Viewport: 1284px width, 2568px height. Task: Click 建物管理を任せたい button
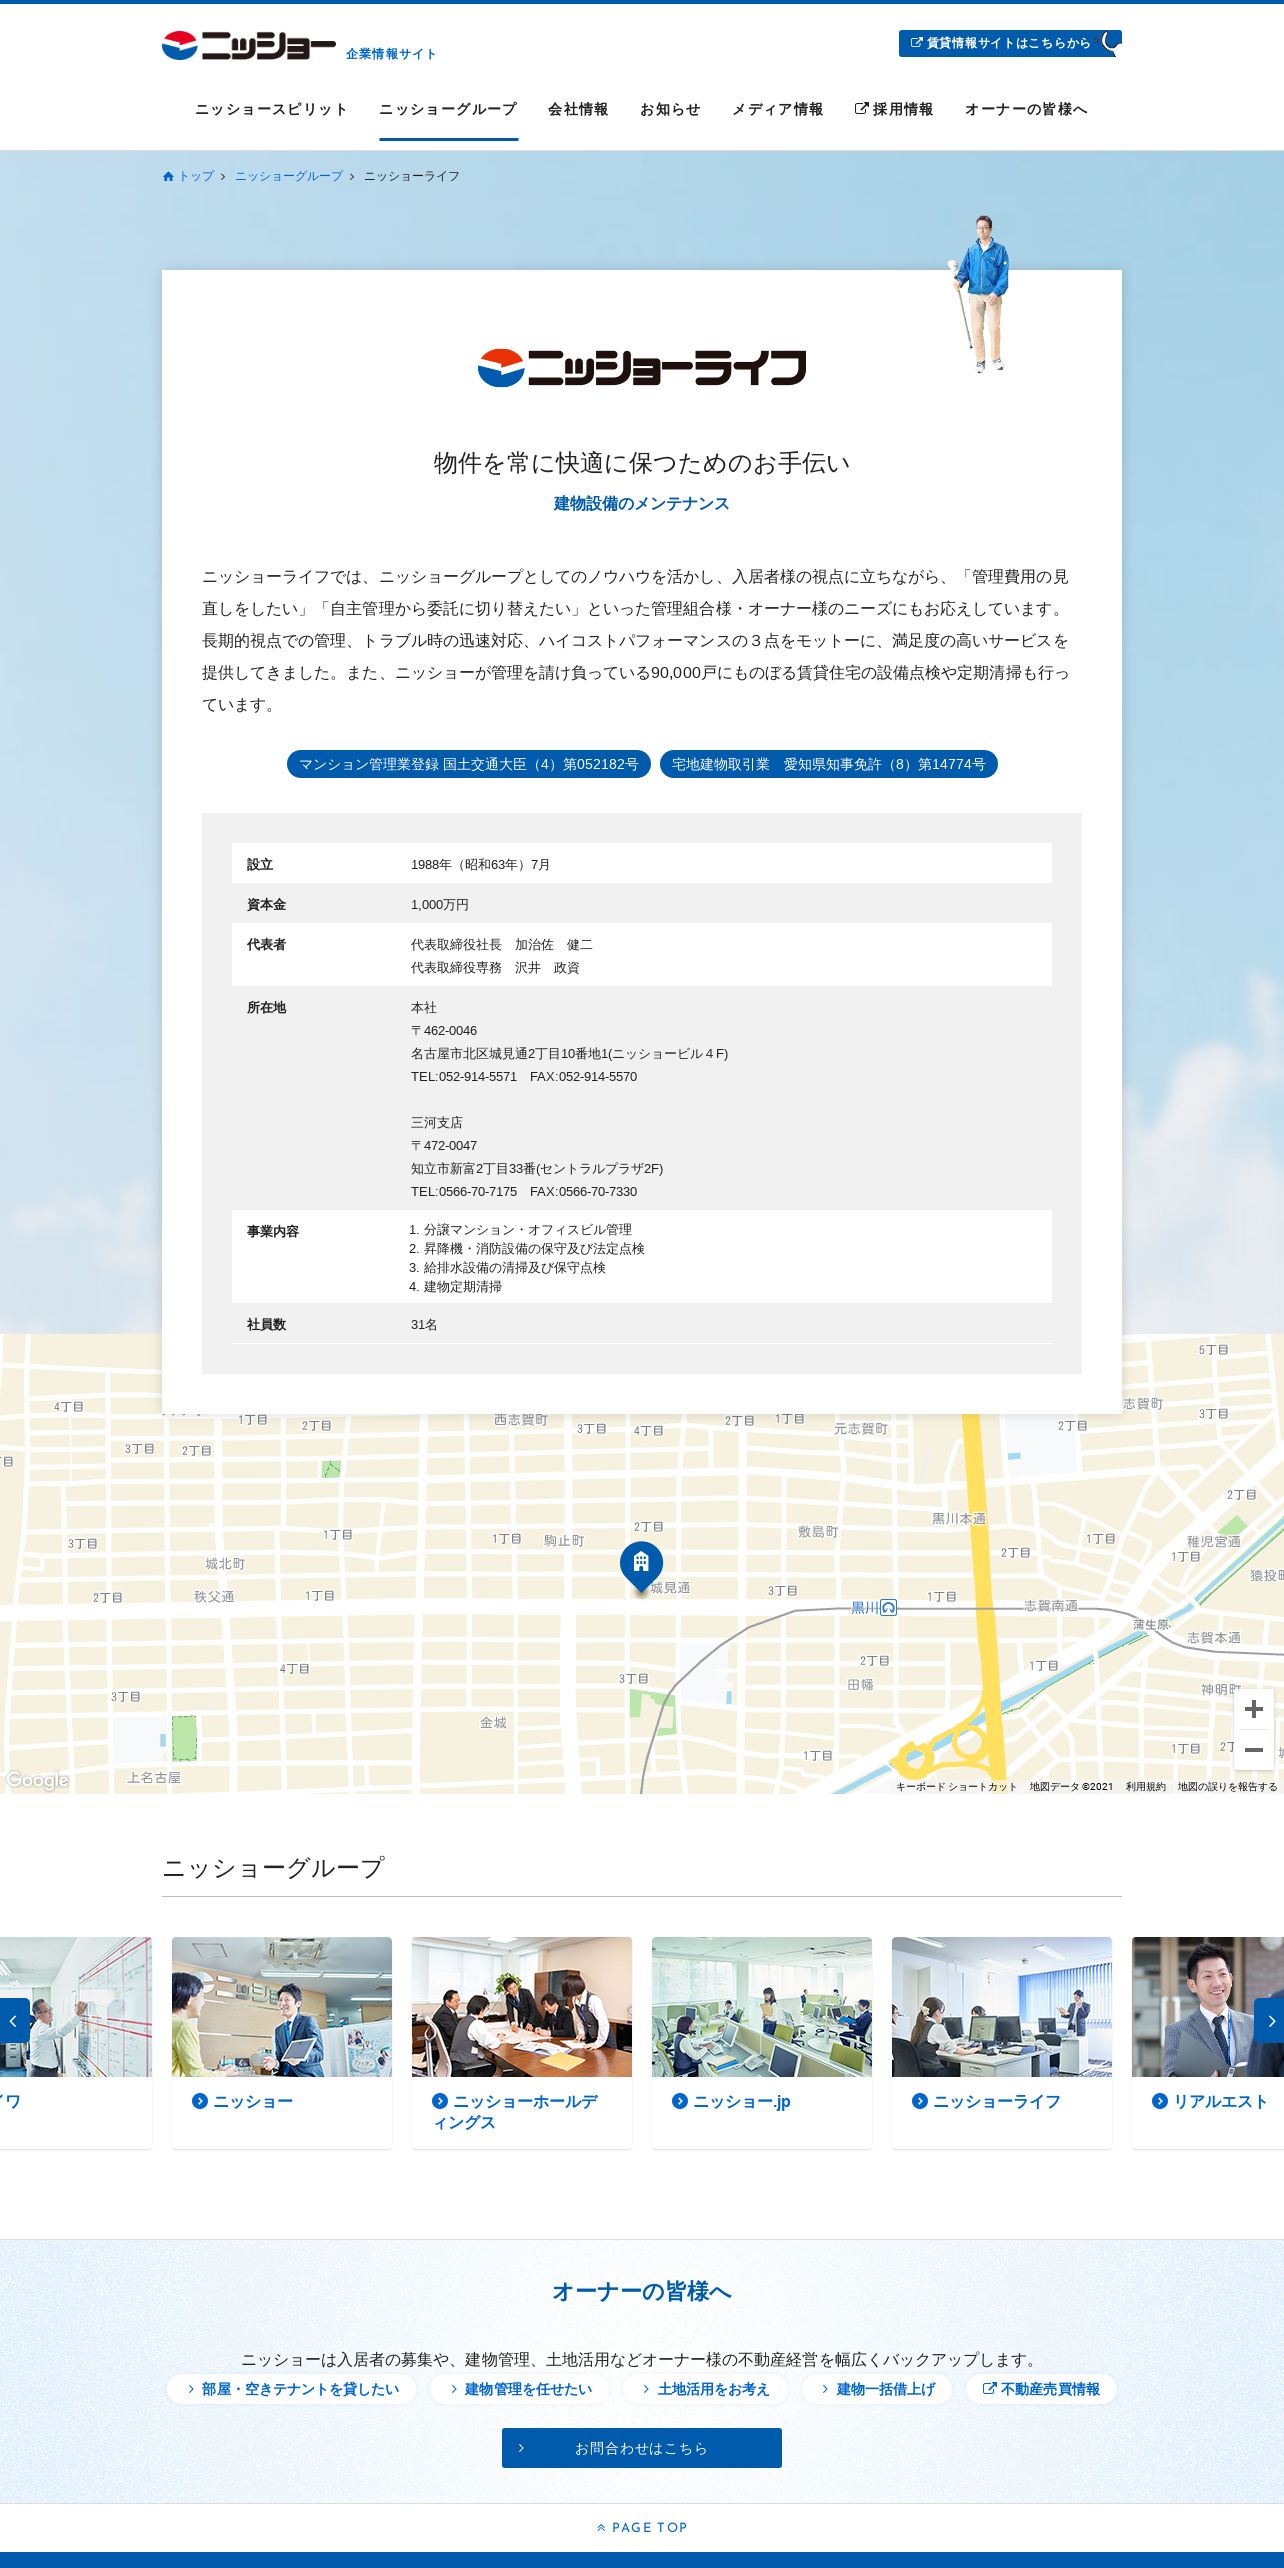521,2389
